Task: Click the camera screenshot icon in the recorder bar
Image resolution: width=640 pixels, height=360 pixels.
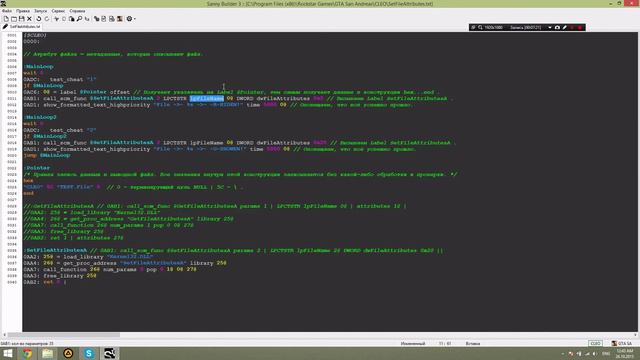Action: [x=557, y=27]
